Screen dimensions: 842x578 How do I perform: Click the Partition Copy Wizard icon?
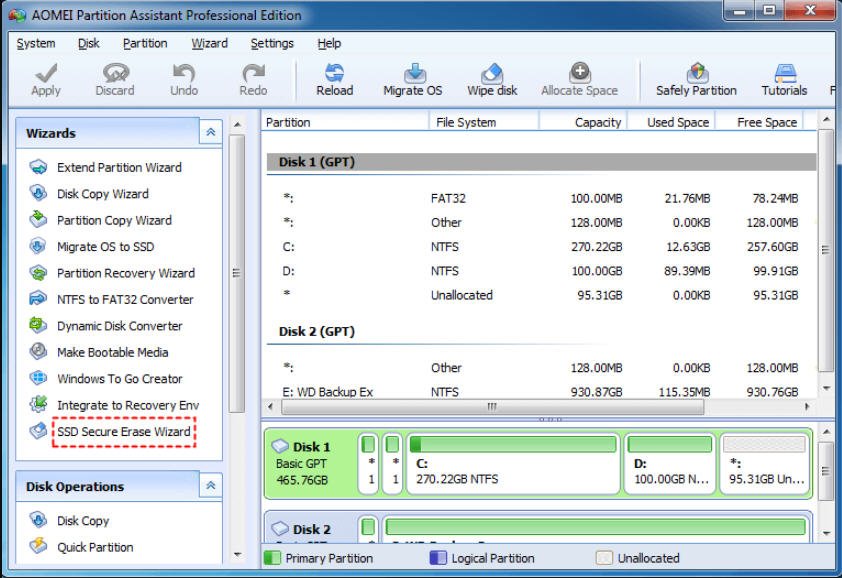[38, 220]
